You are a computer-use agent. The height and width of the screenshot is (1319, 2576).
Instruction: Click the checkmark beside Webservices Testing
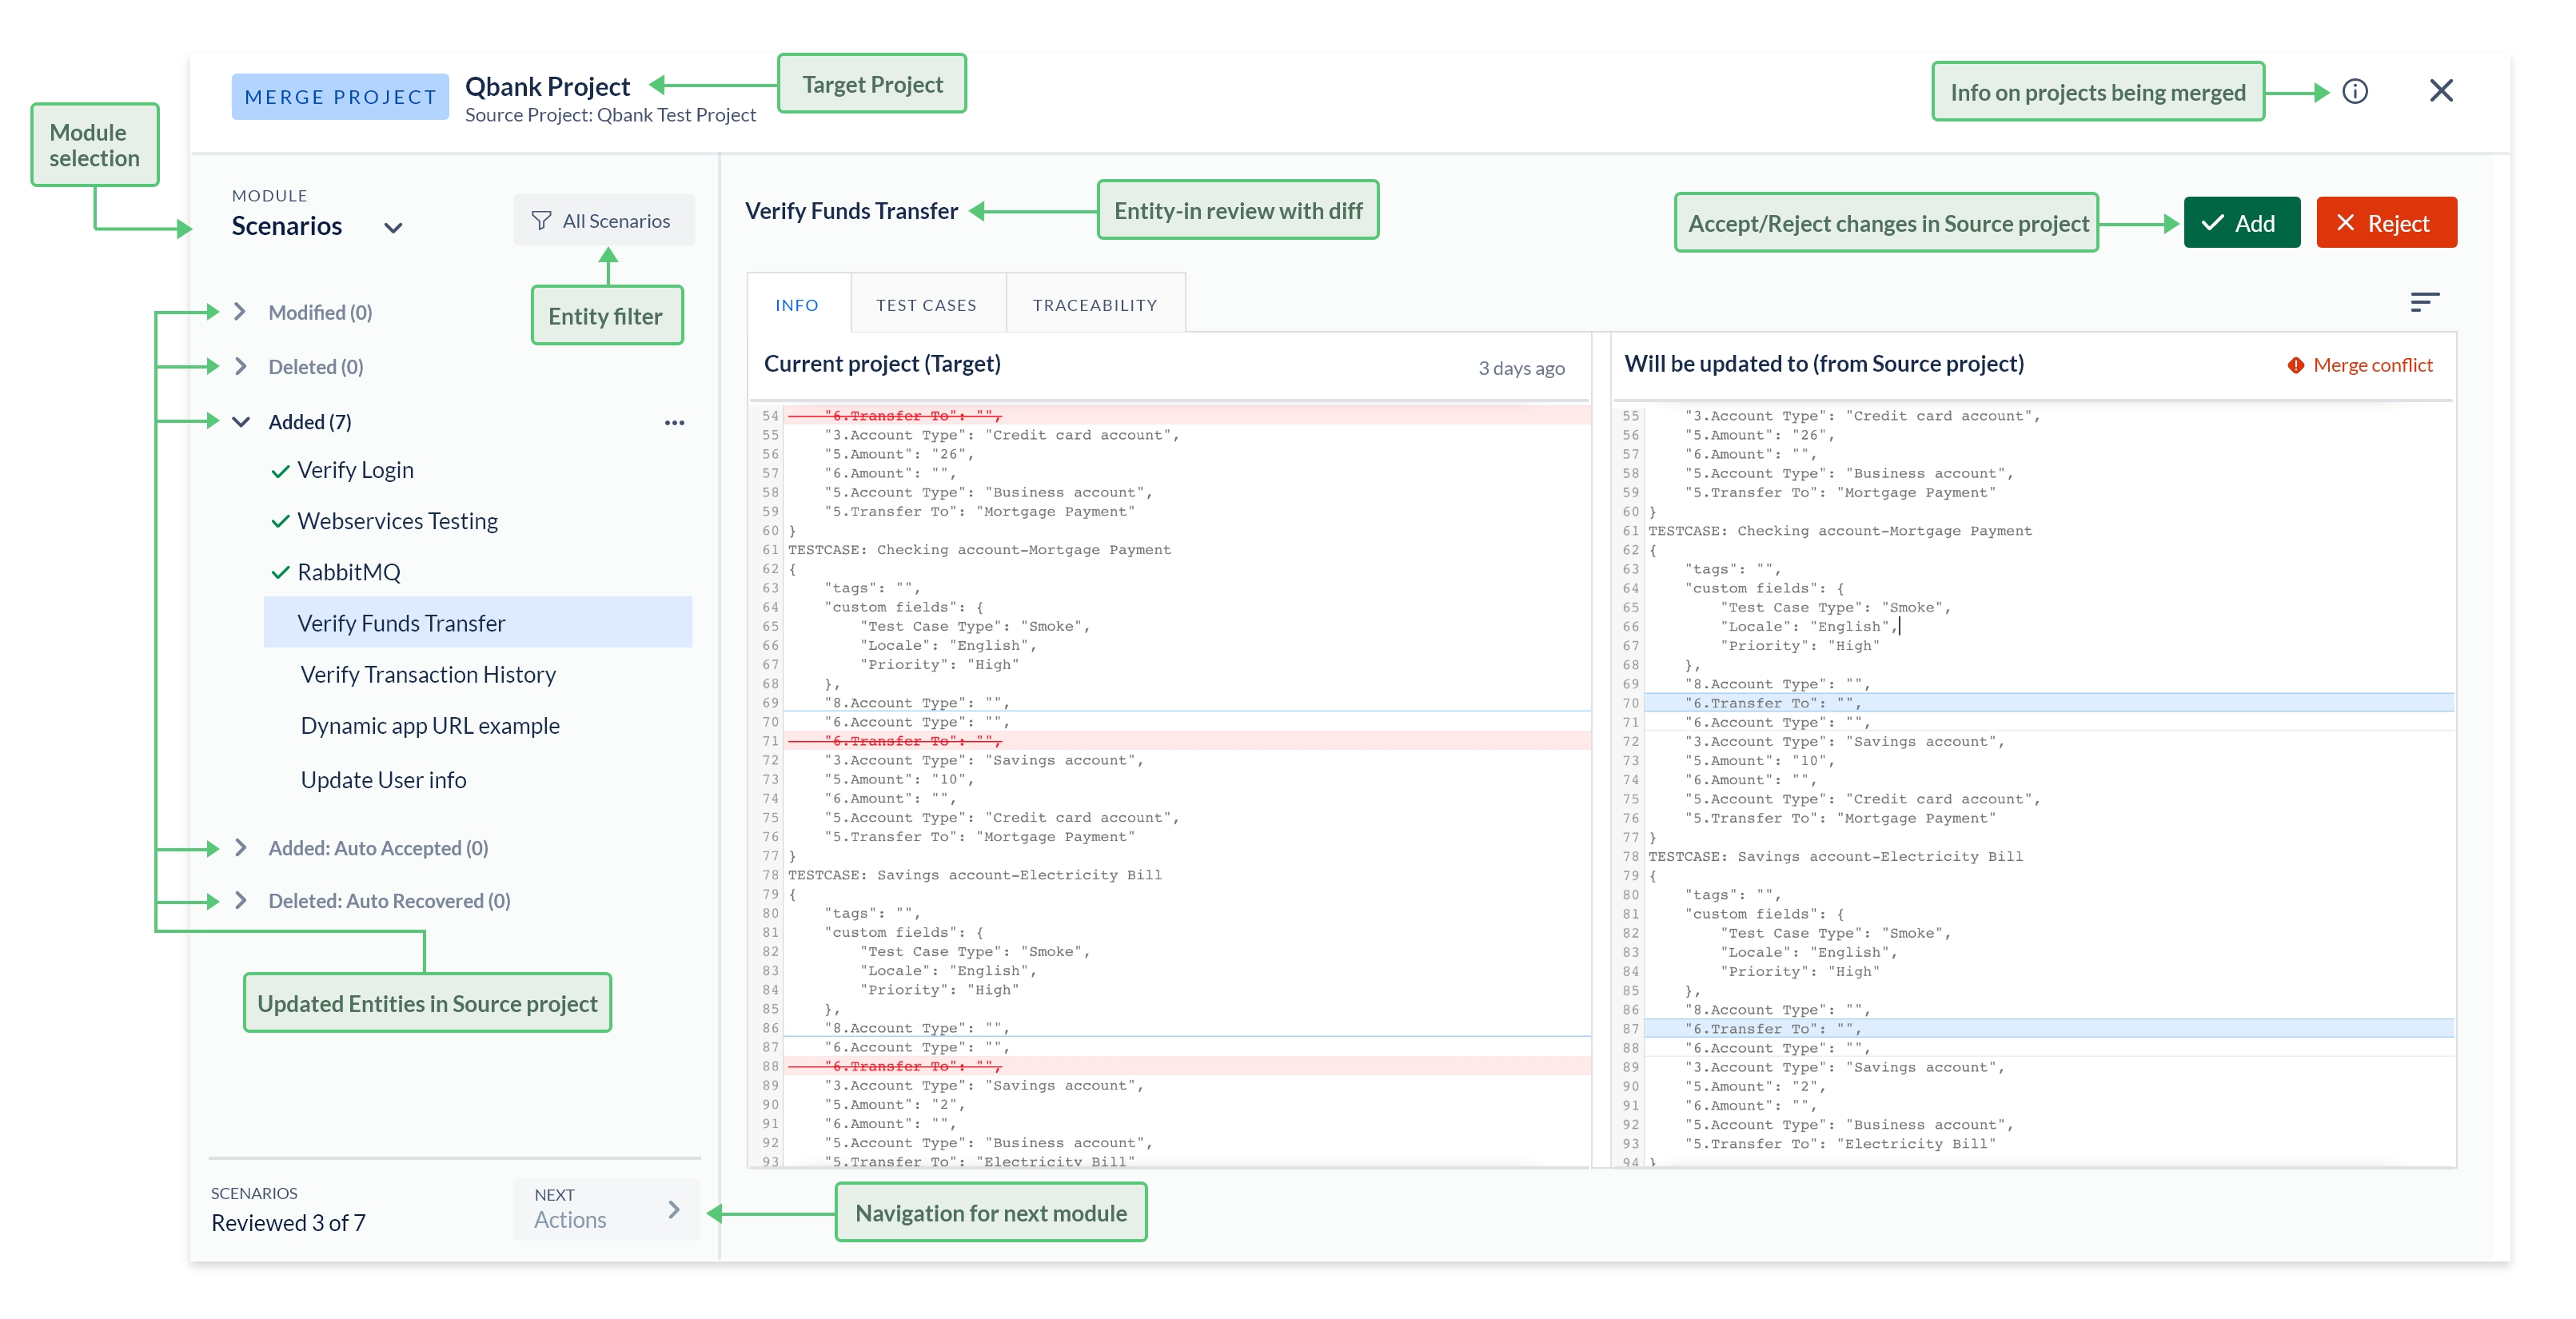click(x=281, y=521)
